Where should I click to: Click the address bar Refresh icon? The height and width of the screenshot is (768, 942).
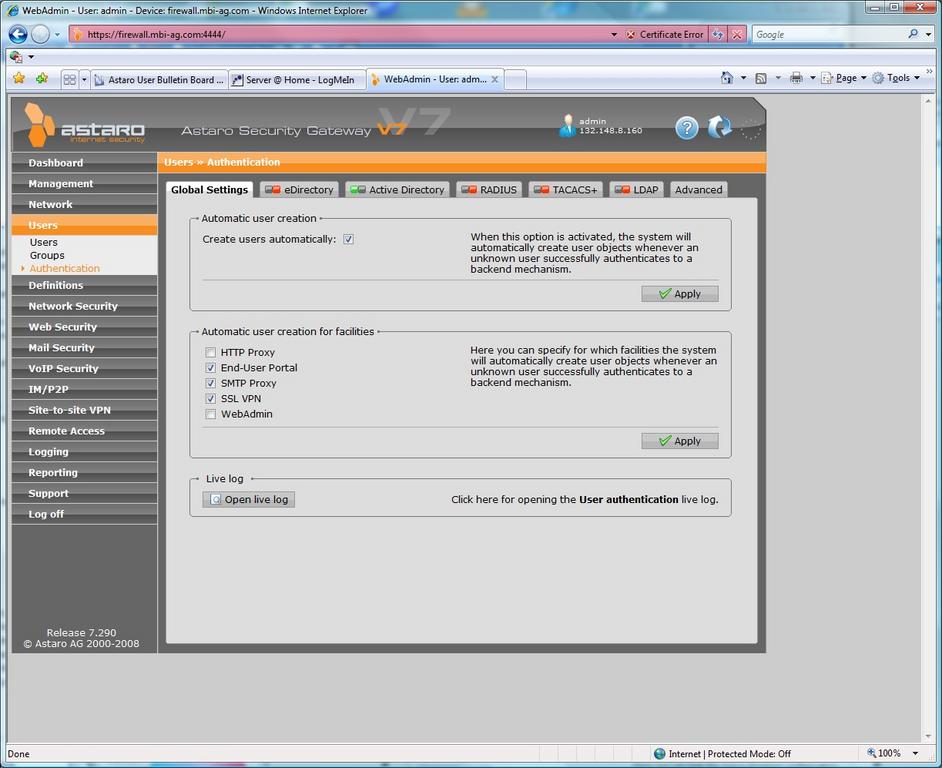click(x=717, y=34)
